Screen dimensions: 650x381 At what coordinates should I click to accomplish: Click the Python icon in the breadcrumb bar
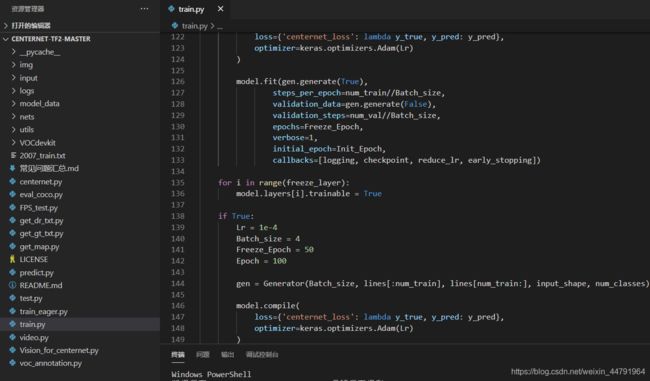(175, 26)
